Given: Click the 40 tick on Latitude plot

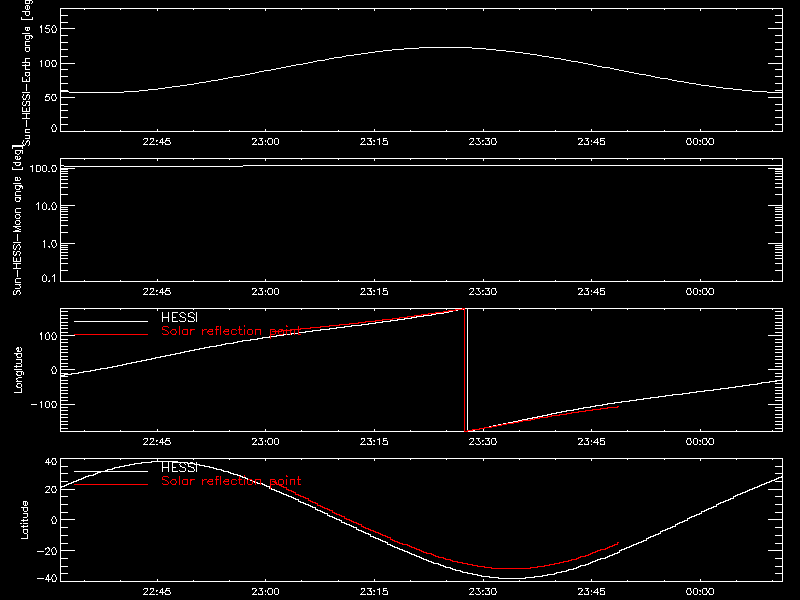Looking at the screenshot, I should (x=51, y=462).
